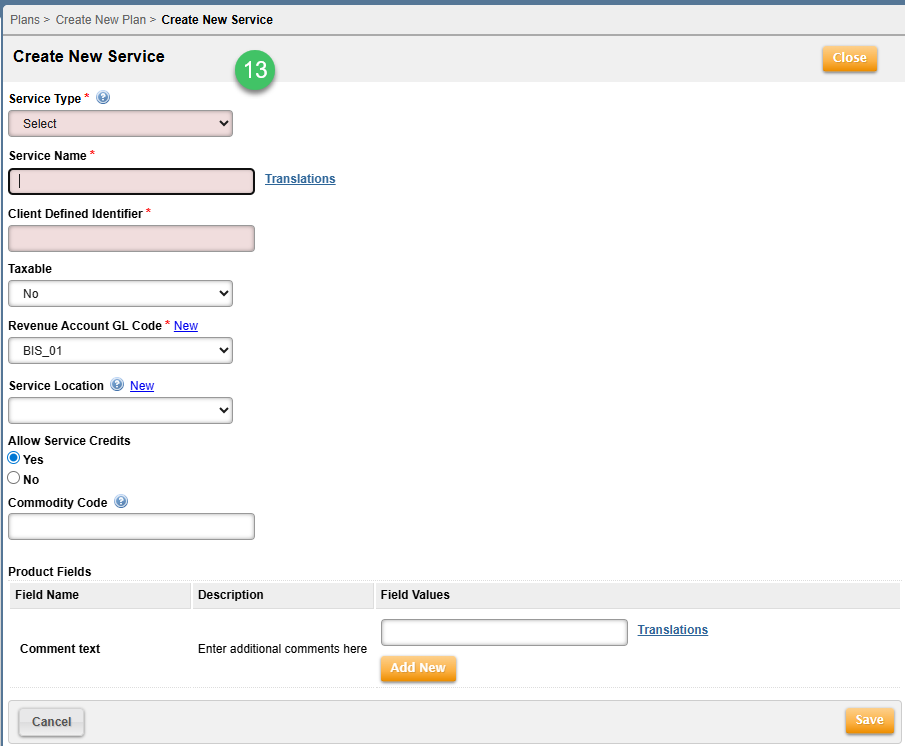905x746 pixels.
Task: Go back to Create New Plan breadcrumb
Action: tap(100, 19)
